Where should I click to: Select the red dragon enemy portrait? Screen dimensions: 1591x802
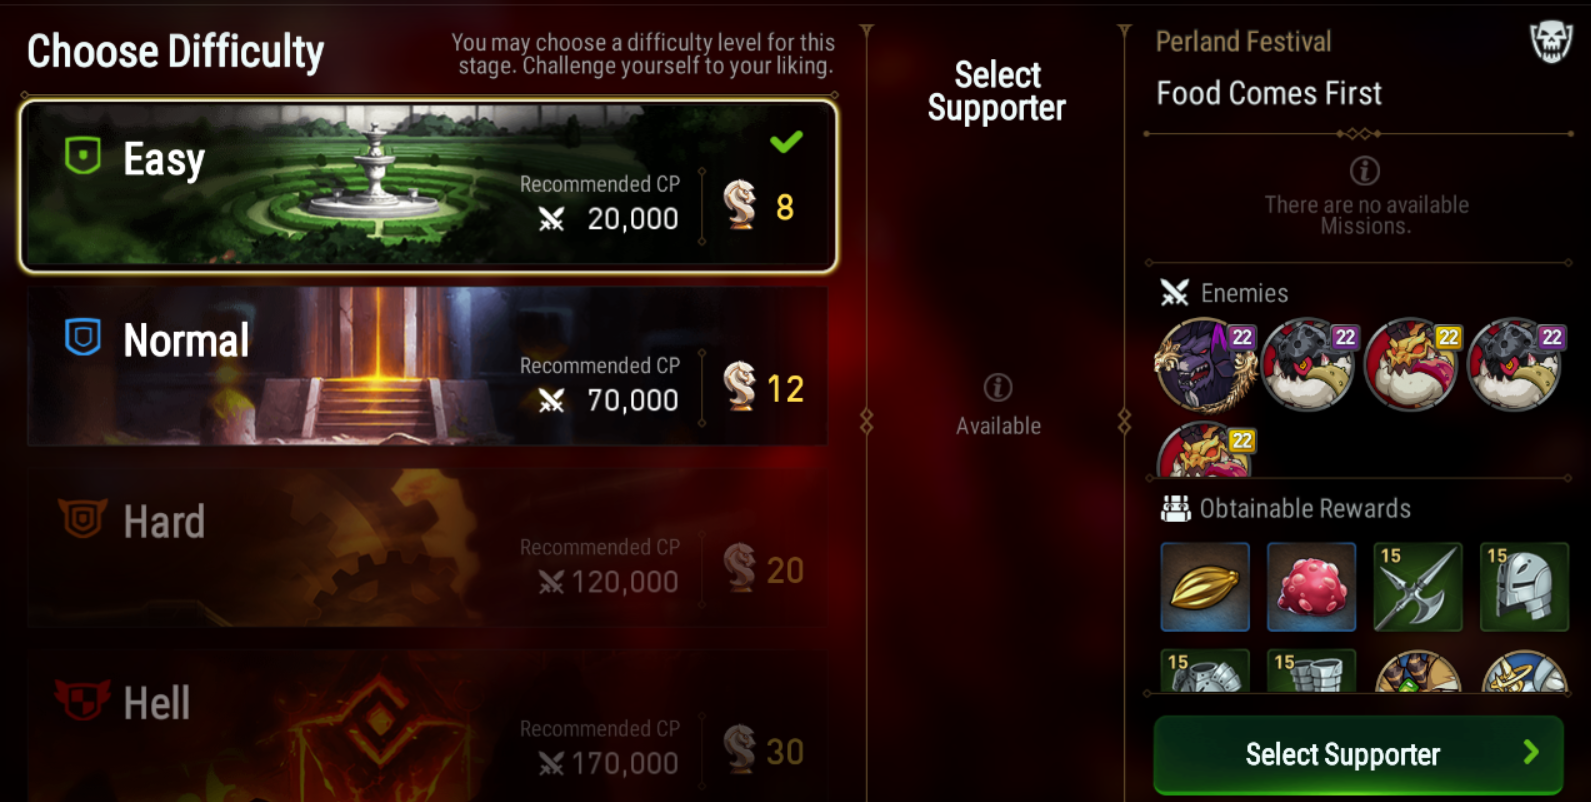coord(1411,365)
